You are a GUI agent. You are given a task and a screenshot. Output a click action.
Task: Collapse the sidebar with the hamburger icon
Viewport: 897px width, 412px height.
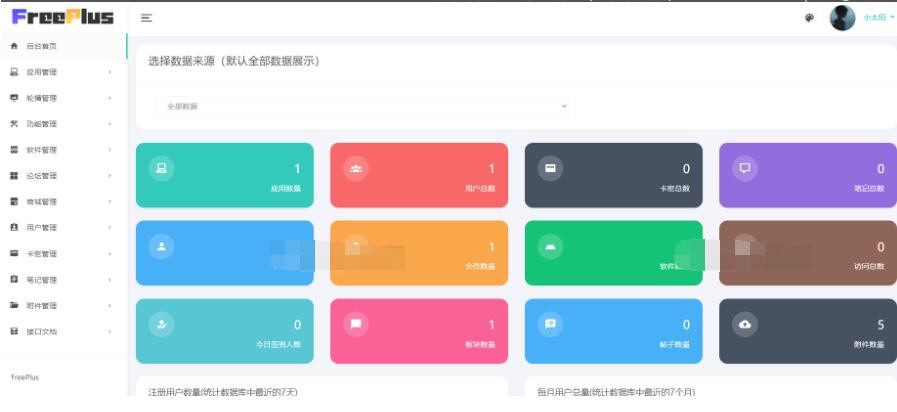tap(146, 18)
